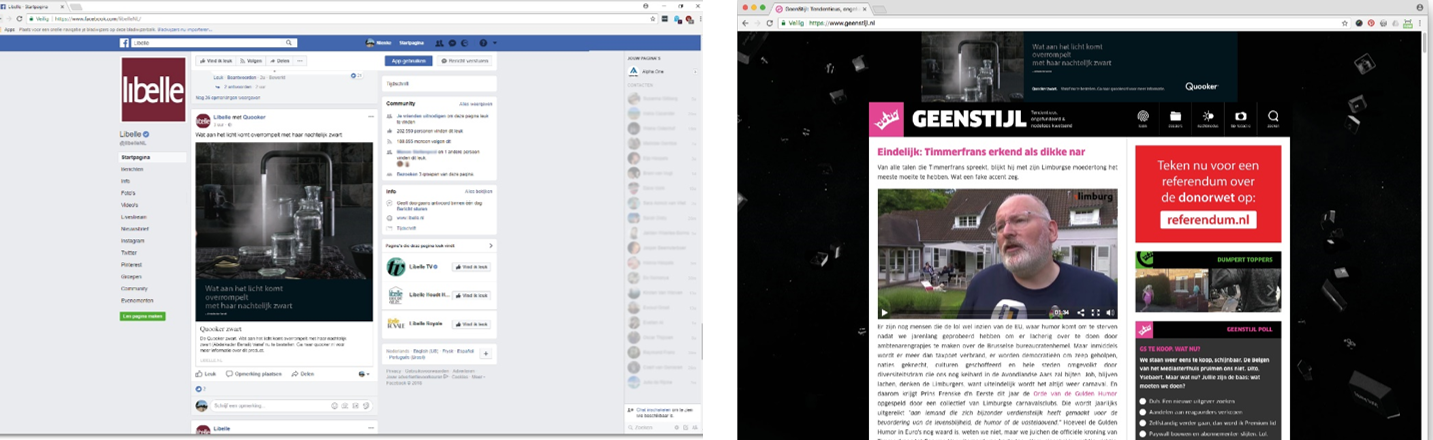Open 'Alles weergeven' link in Community box
This screenshot has width=1433, height=440.
coord(476,103)
